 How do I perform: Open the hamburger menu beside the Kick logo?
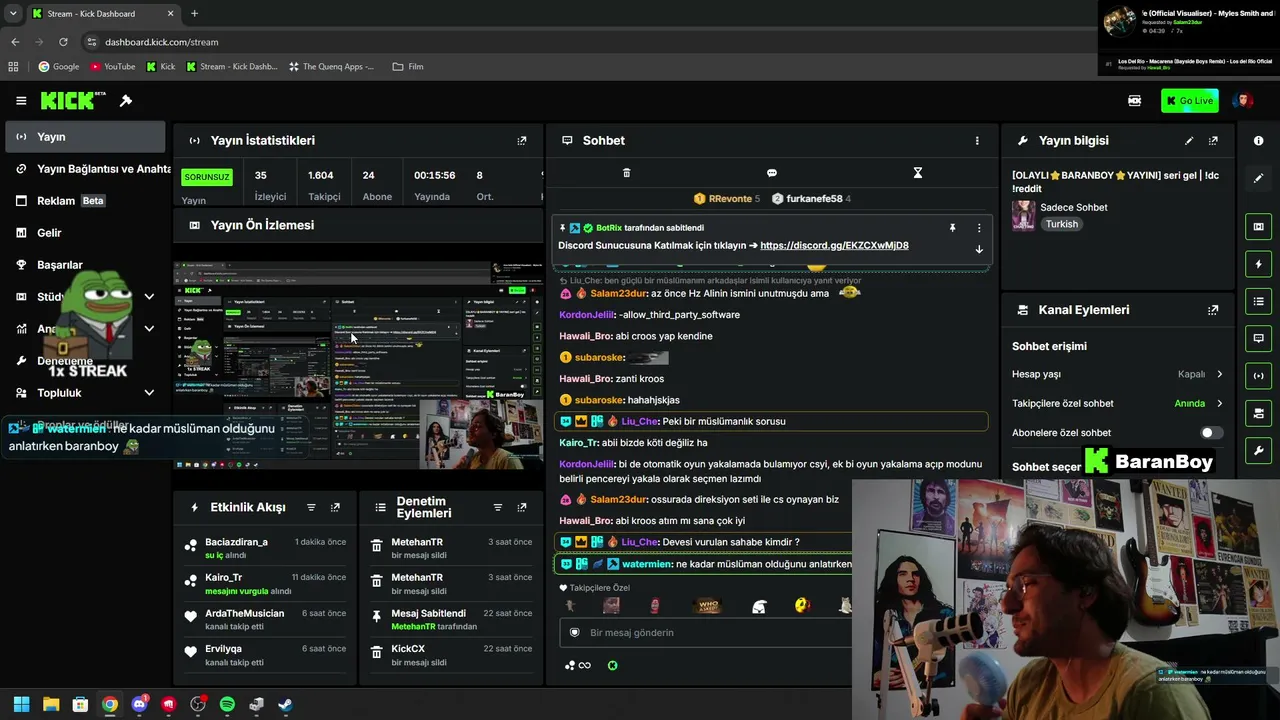21,101
